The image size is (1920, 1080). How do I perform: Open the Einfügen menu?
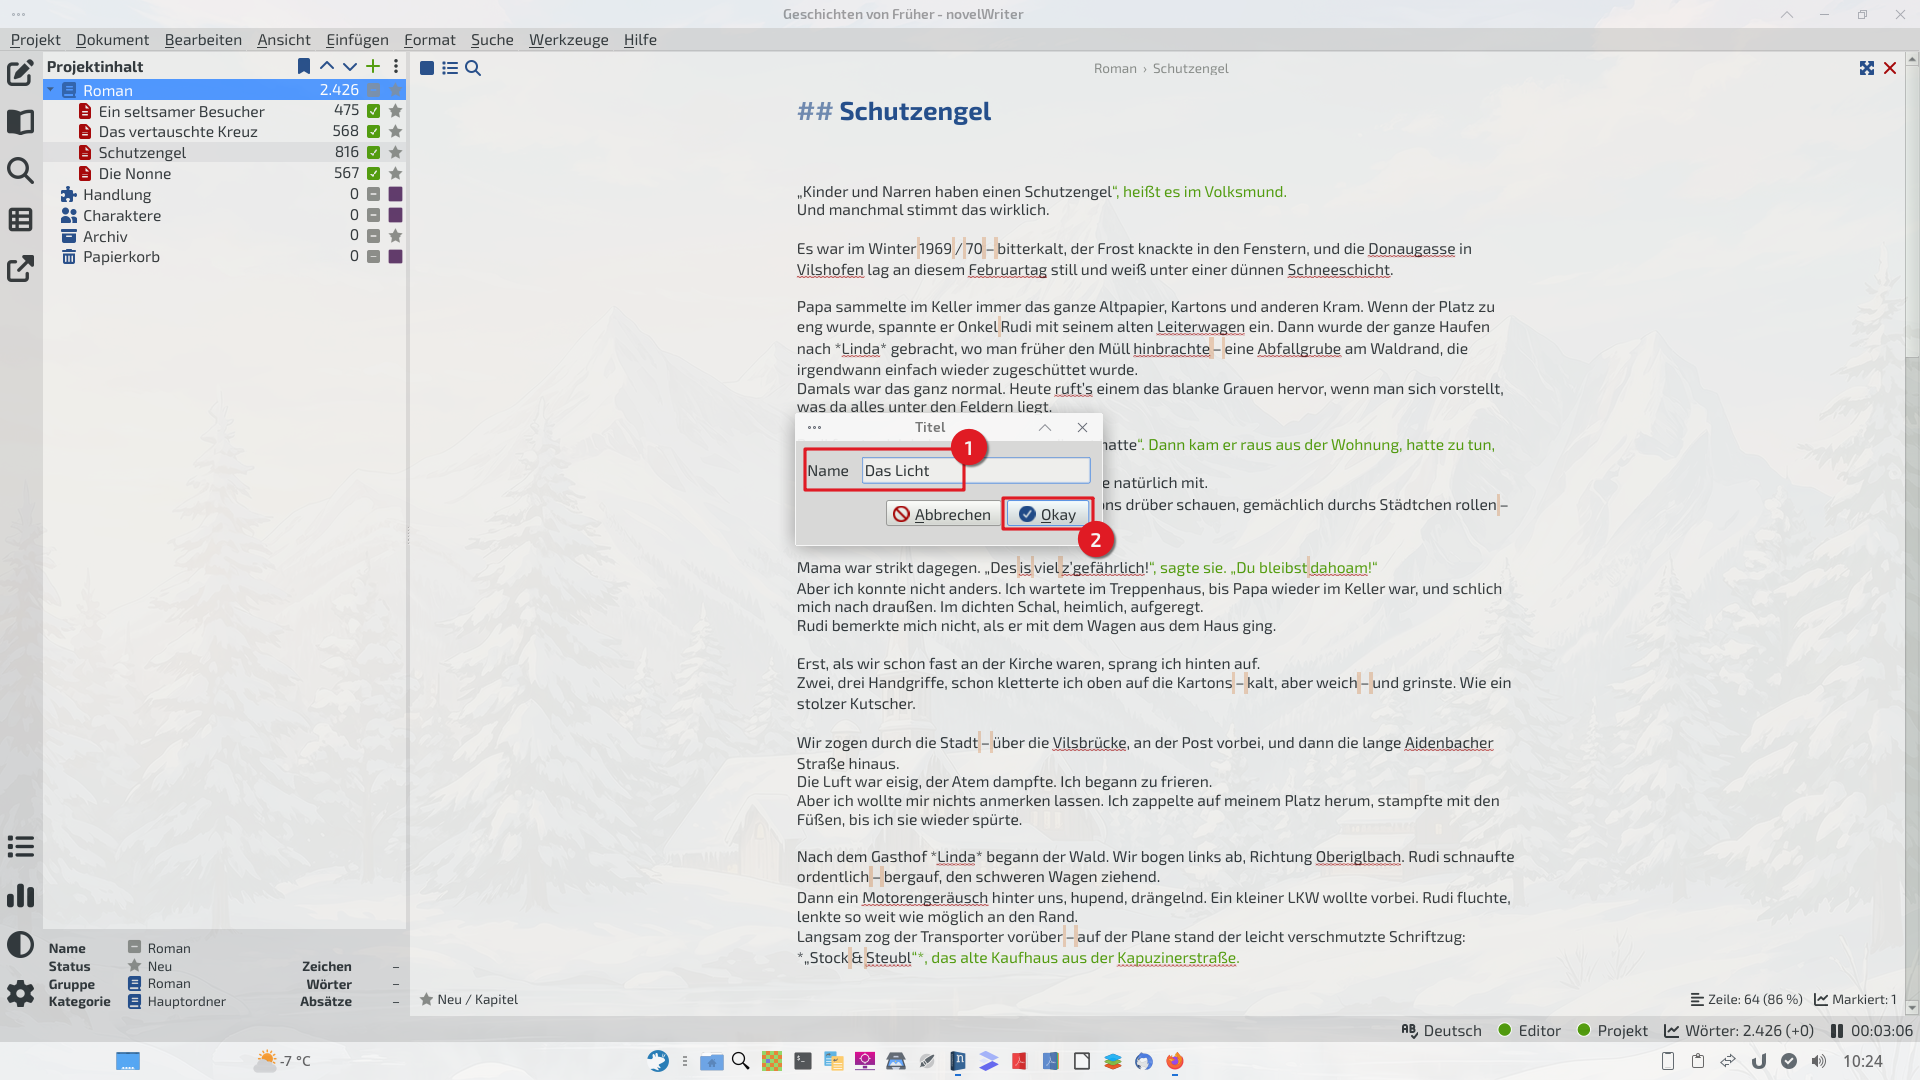point(357,40)
